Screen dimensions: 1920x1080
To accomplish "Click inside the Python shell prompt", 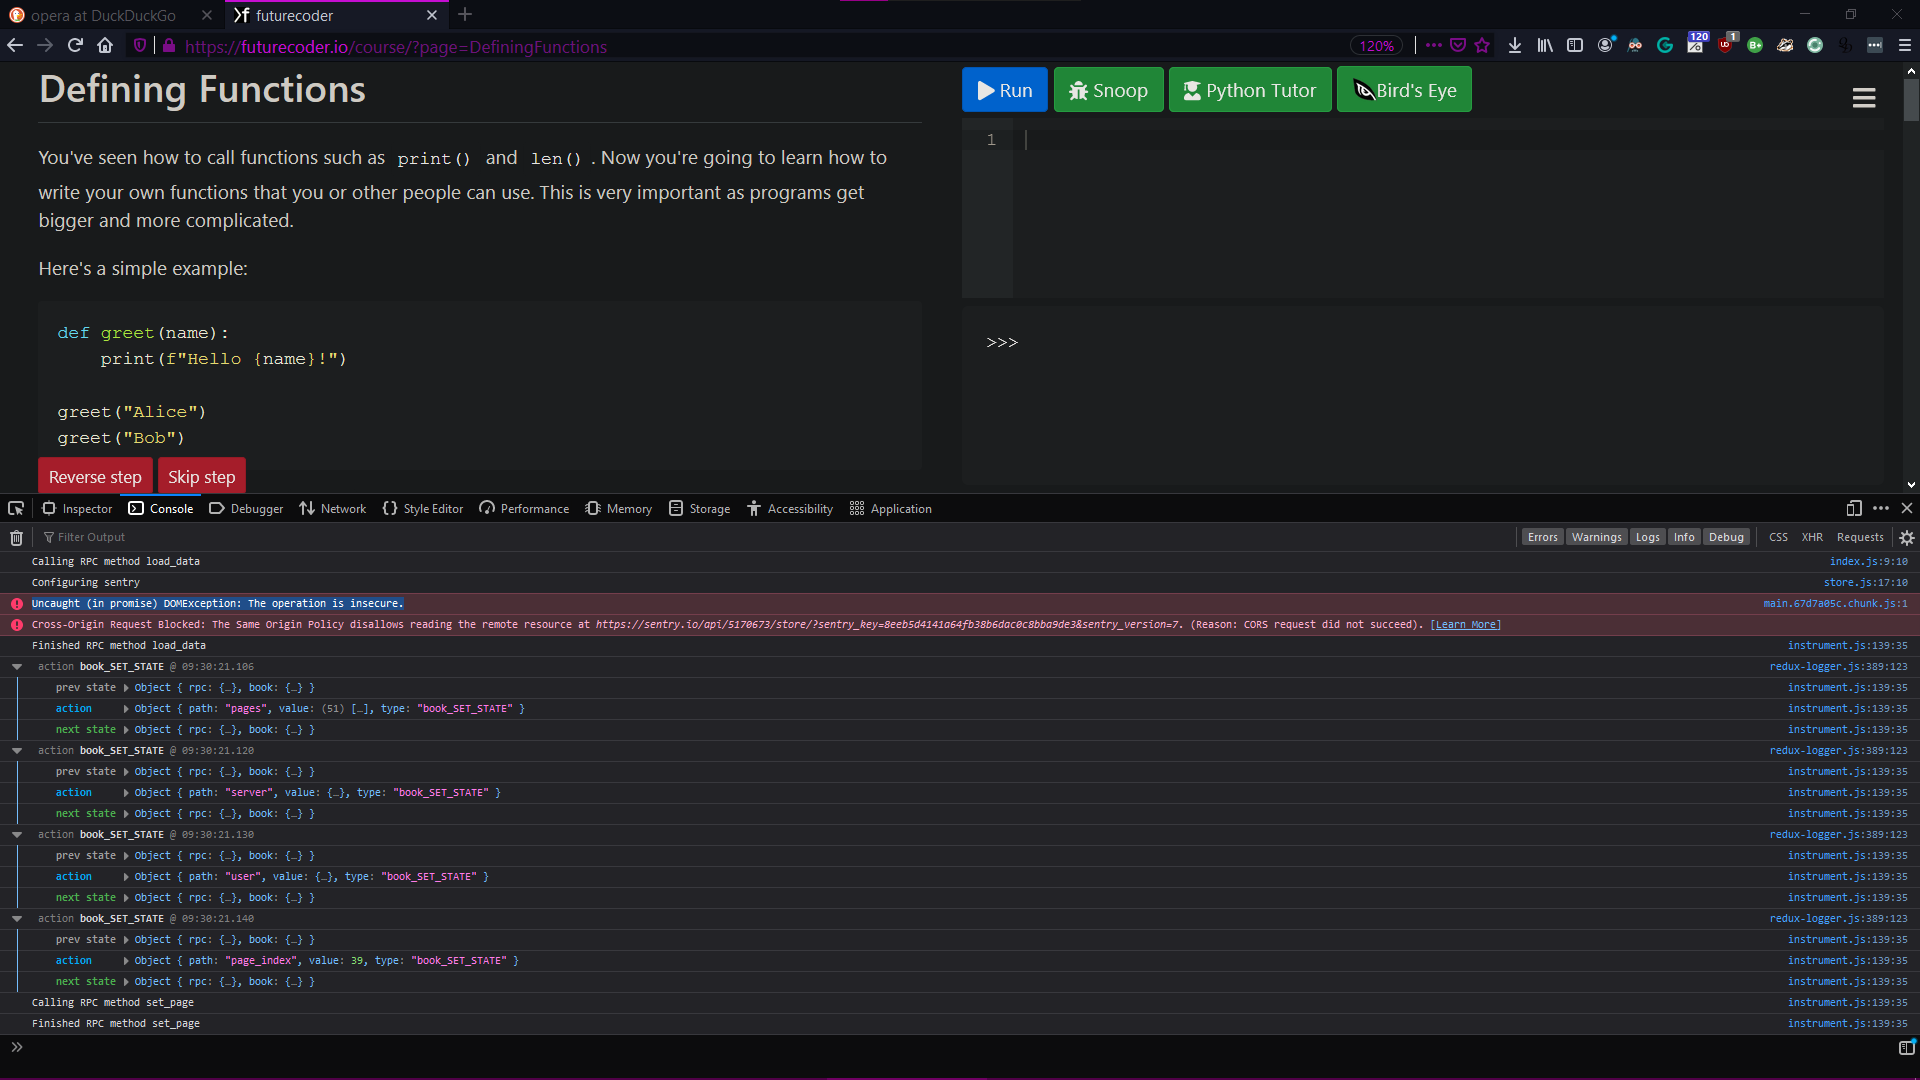I will coord(1100,342).
